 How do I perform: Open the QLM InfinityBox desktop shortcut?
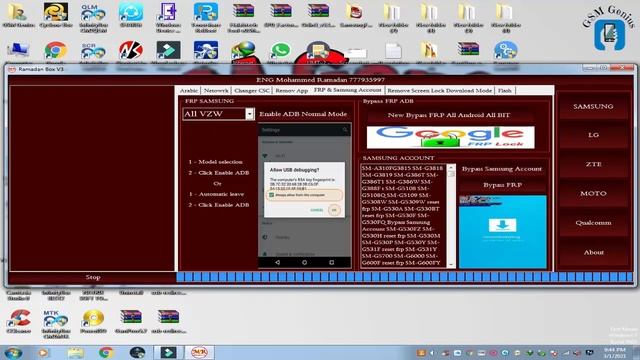tap(93, 18)
